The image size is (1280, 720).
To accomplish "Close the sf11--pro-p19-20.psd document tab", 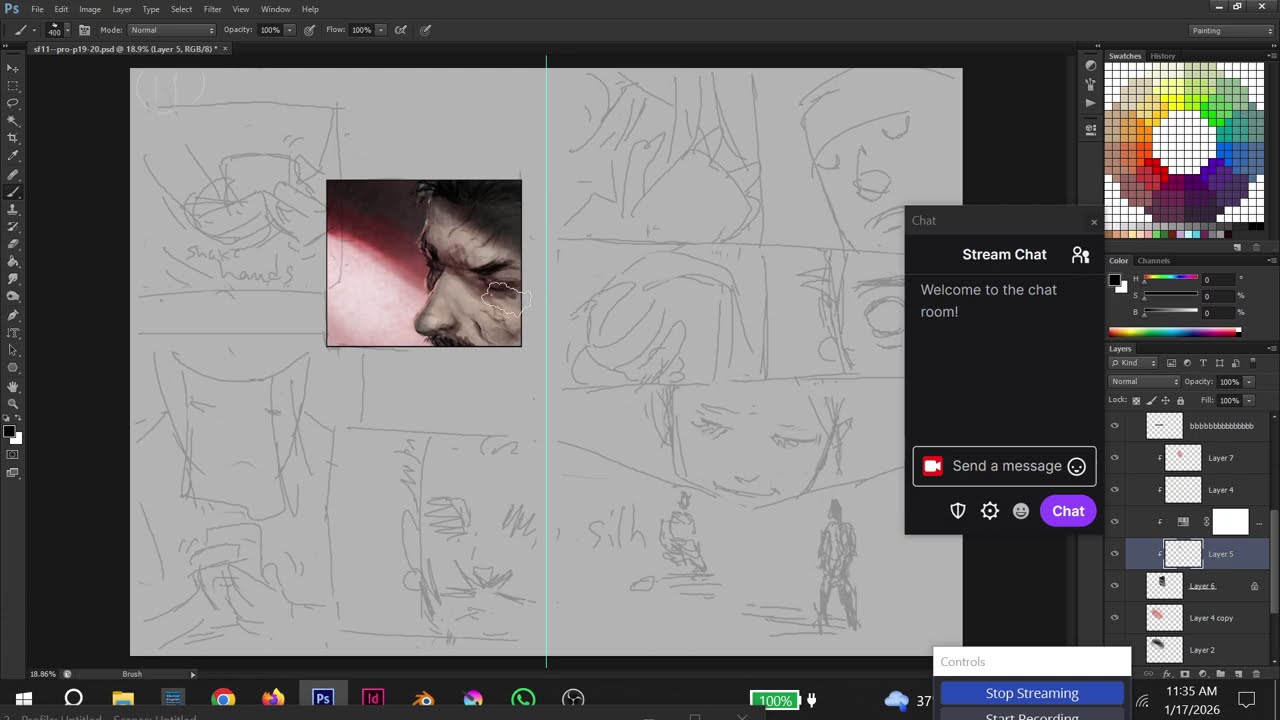I will tap(225, 48).
